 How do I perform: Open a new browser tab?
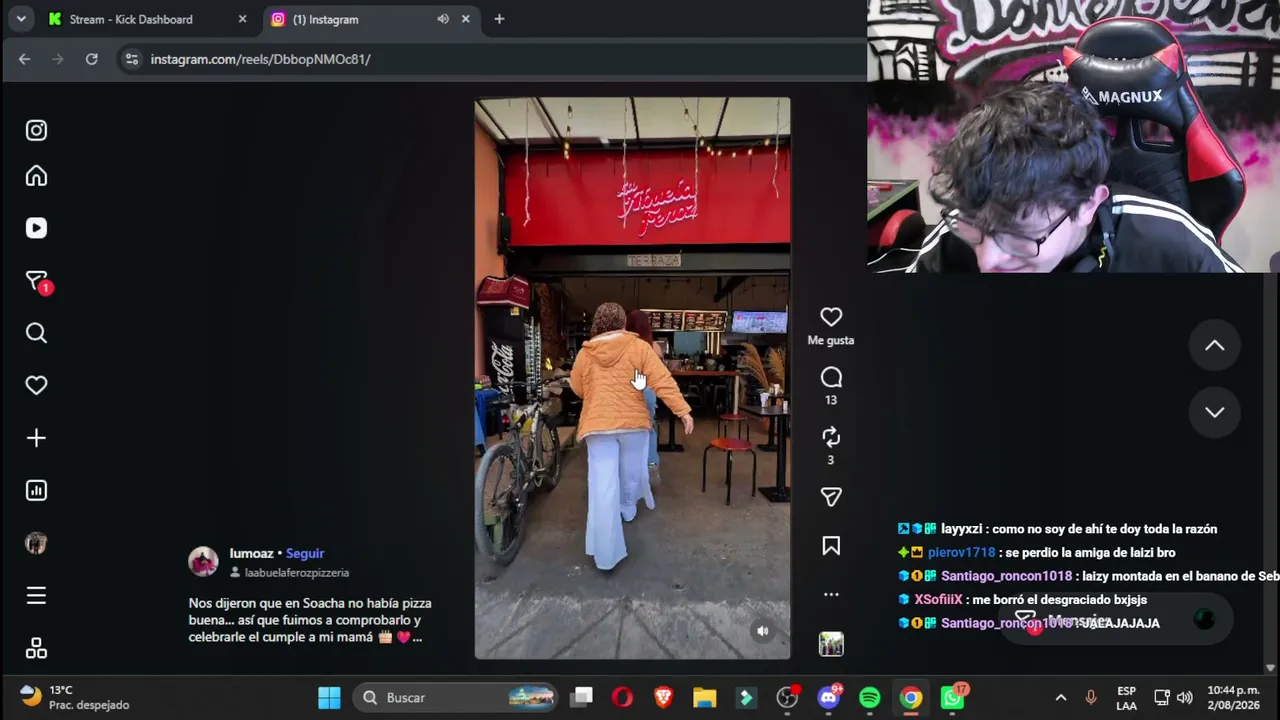pos(499,19)
